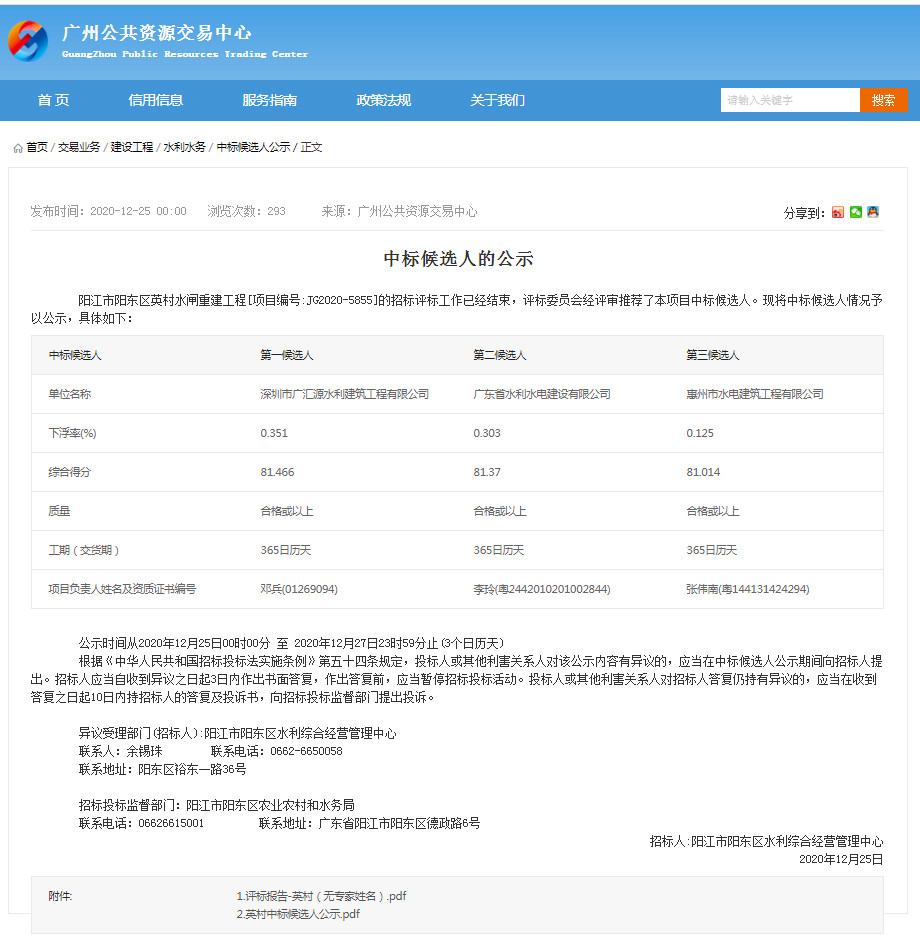Open the 英村中标候选人公示.pdf attachment
Screen dimensions: 920x947
[298, 914]
